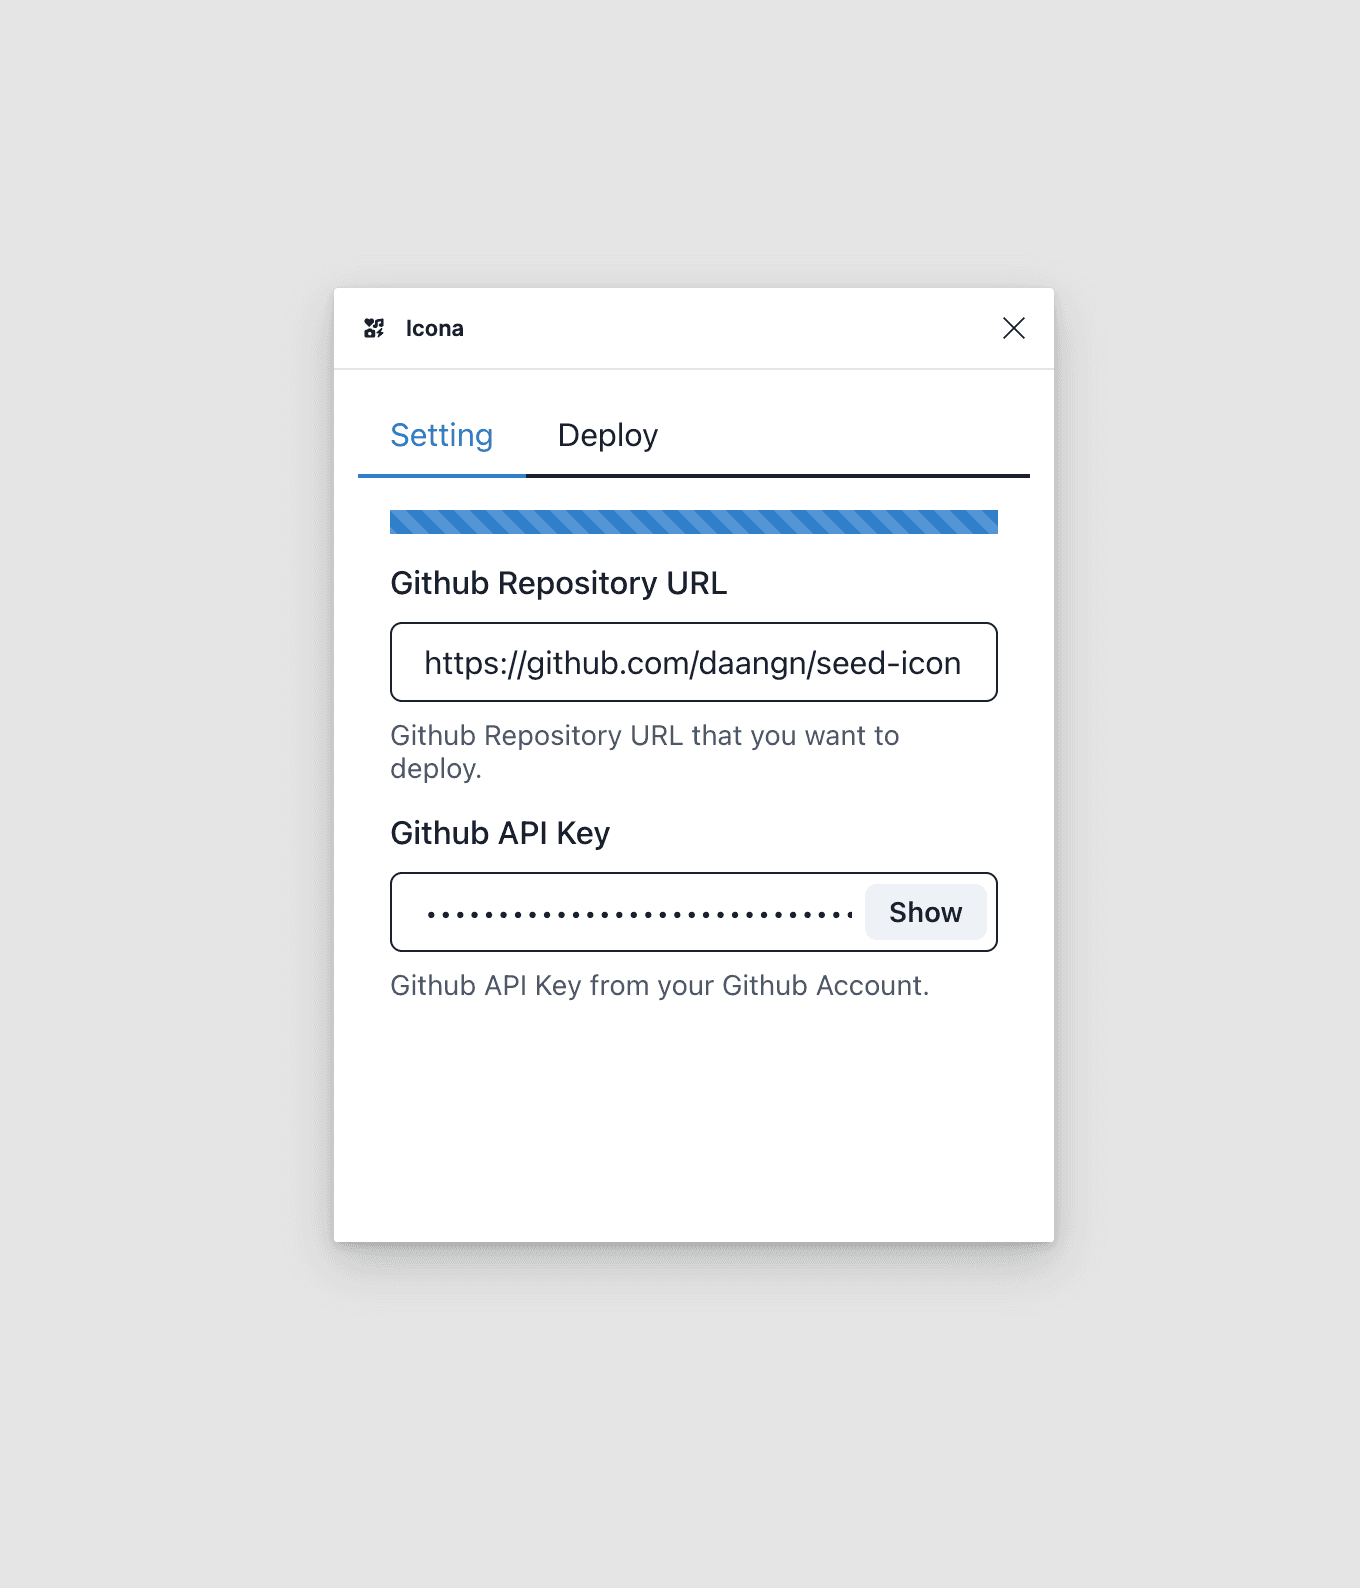Click the word "deploy." in the helper text
Image resolution: width=1360 pixels, height=1588 pixels.
click(x=436, y=769)
